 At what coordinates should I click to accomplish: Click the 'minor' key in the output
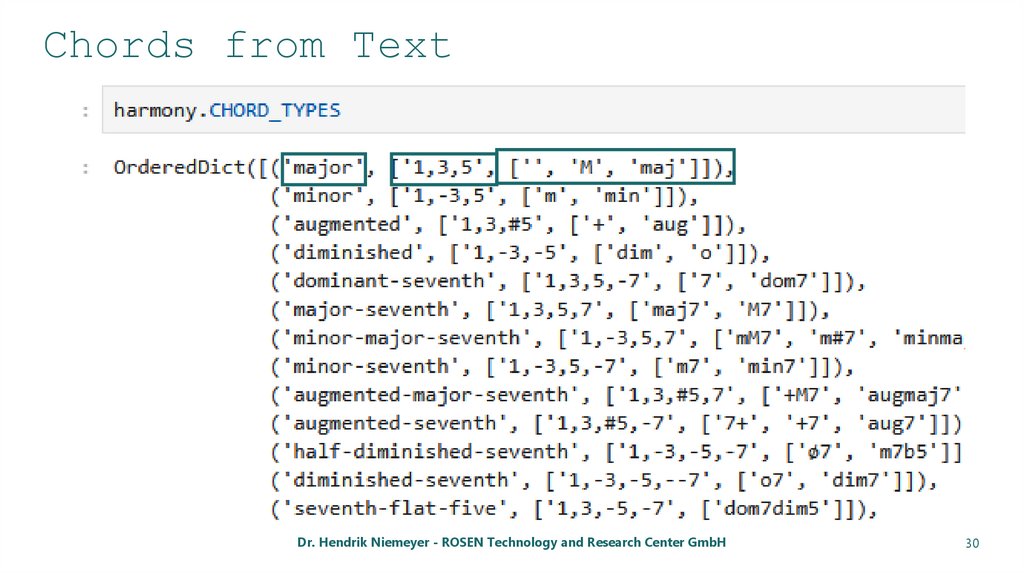[323, 196]
